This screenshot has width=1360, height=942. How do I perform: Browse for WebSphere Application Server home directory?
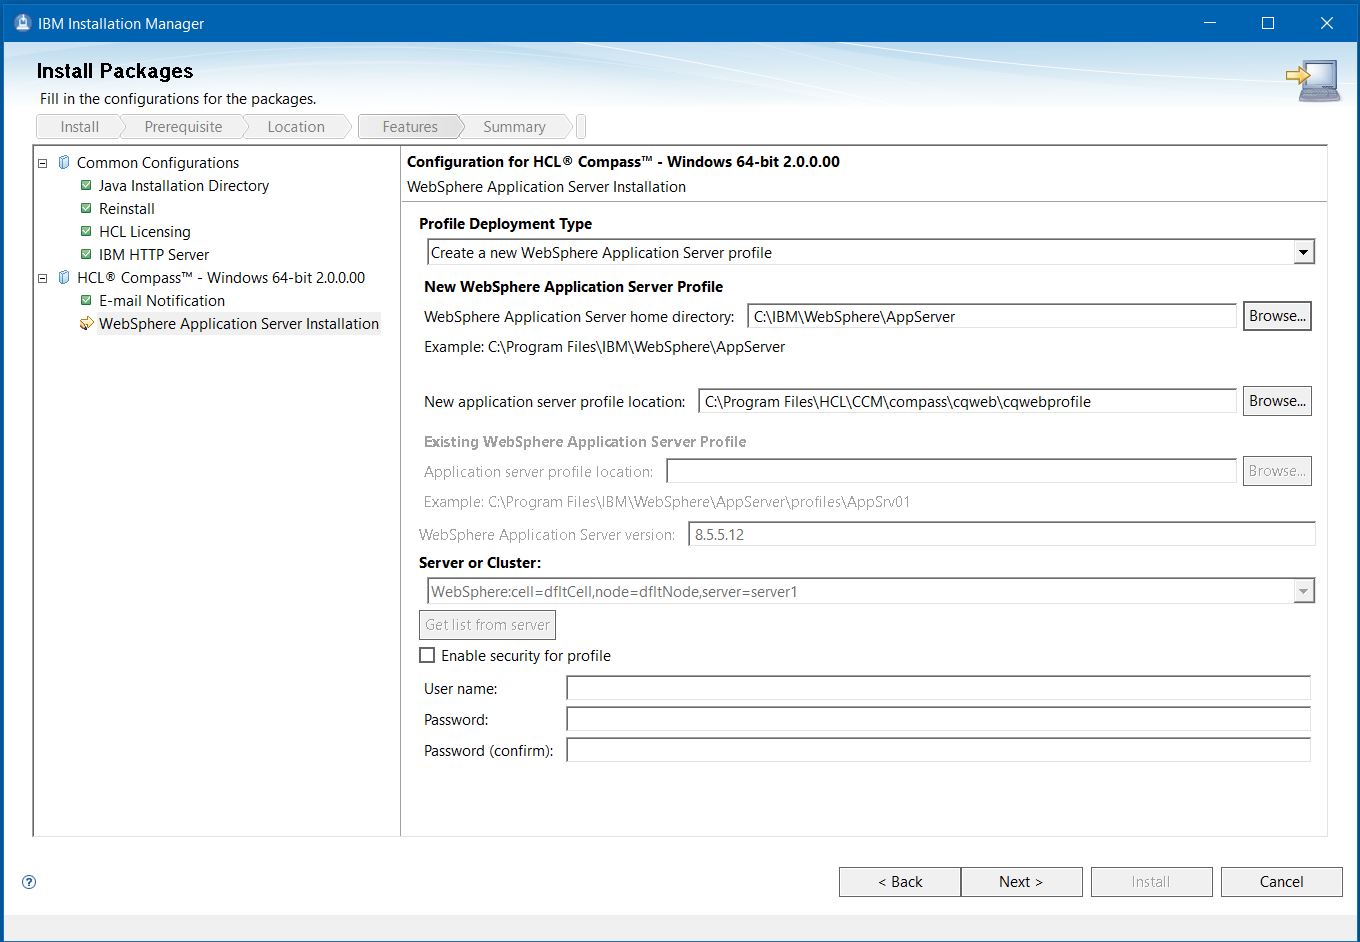[1276, 316]
